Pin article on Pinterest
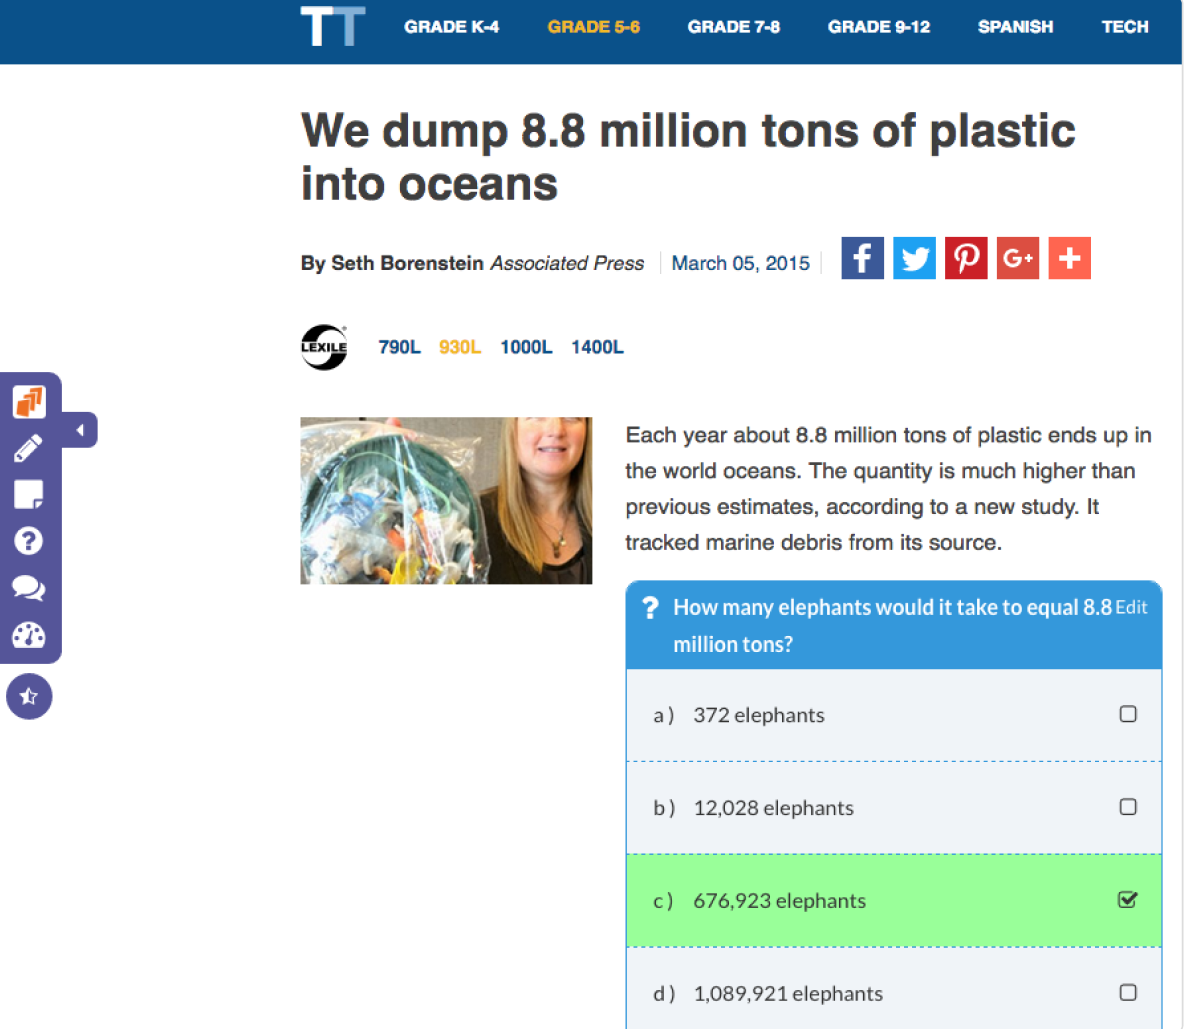 click(x=966, y=258)
